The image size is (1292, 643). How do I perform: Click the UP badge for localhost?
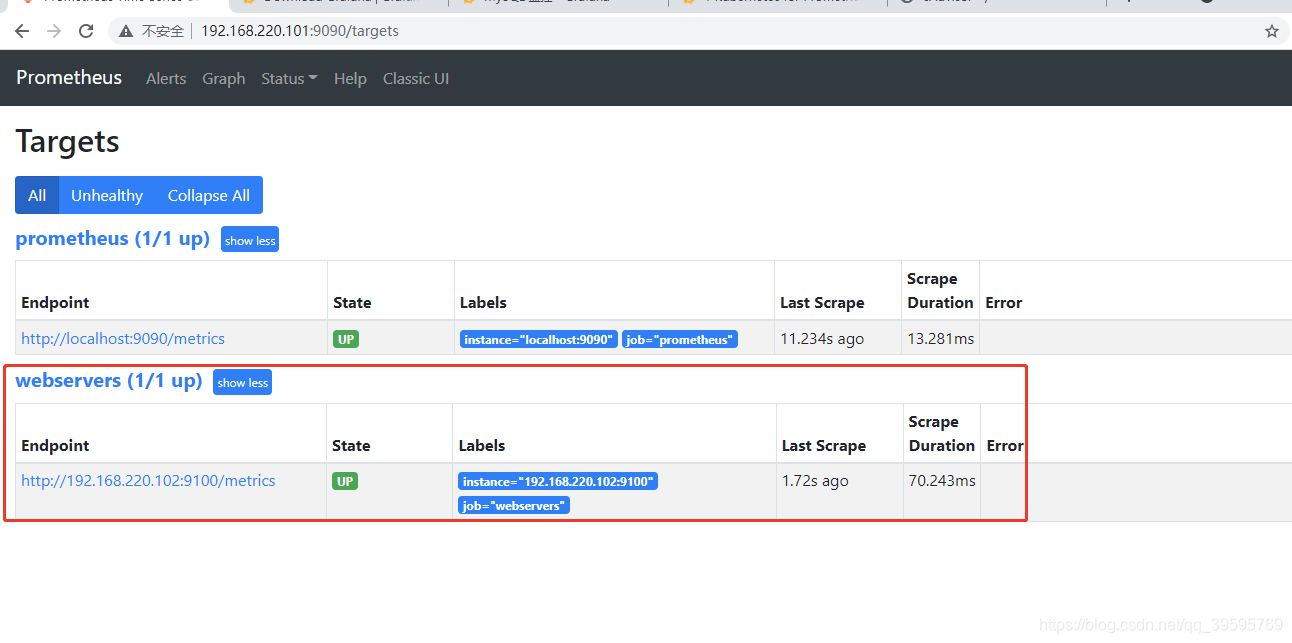coord(346,339)
